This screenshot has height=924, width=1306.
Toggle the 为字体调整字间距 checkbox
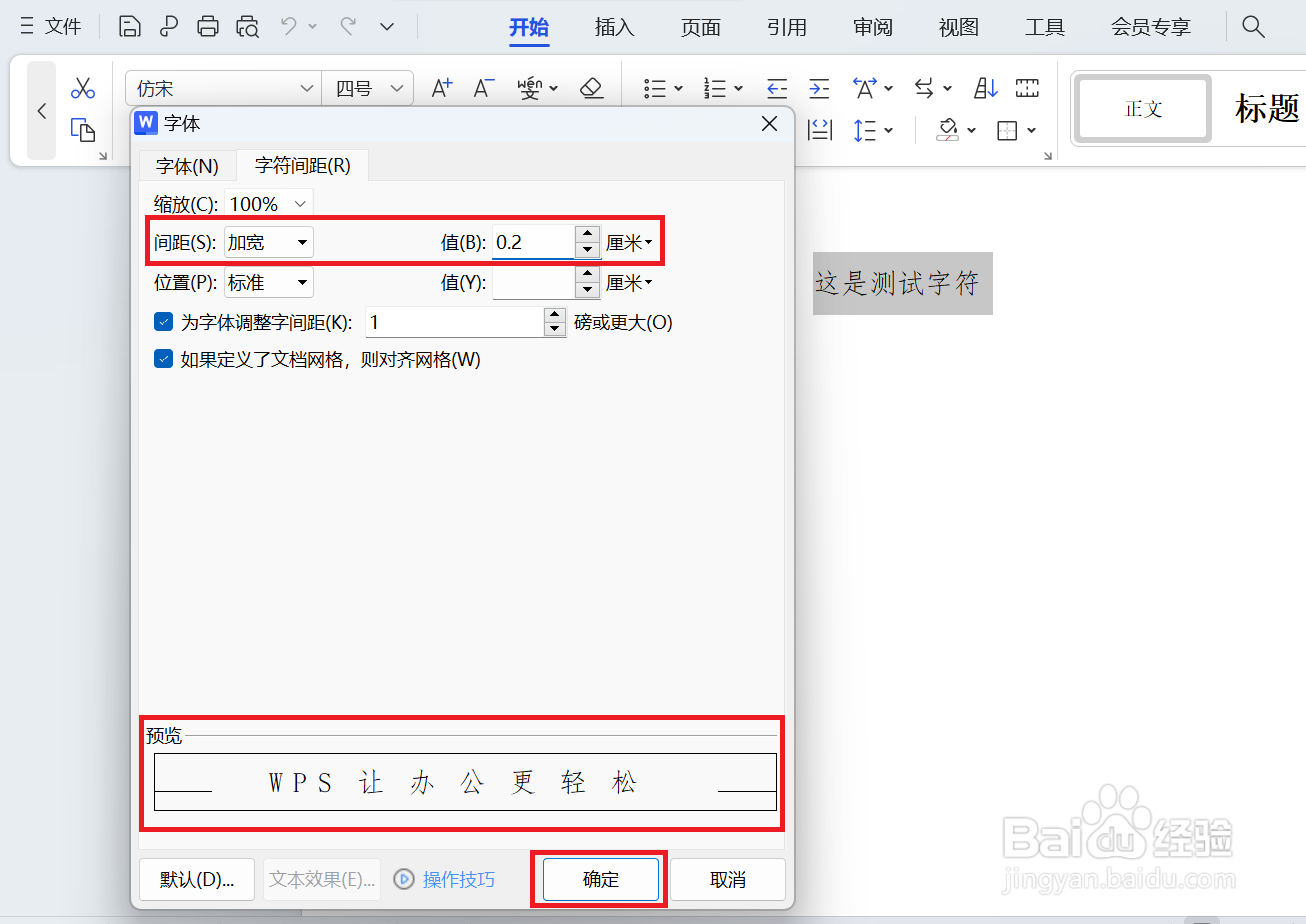coord(163,322)
